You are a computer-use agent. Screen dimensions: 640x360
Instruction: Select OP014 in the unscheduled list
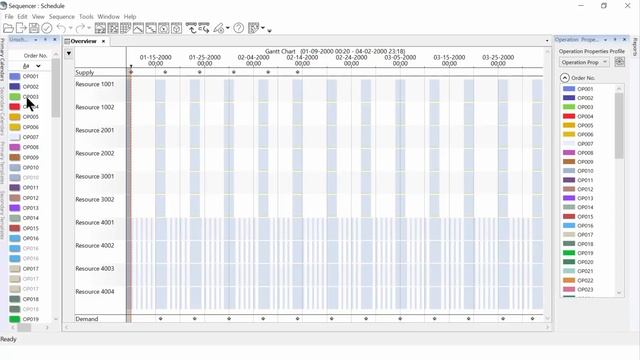[30, 218]
